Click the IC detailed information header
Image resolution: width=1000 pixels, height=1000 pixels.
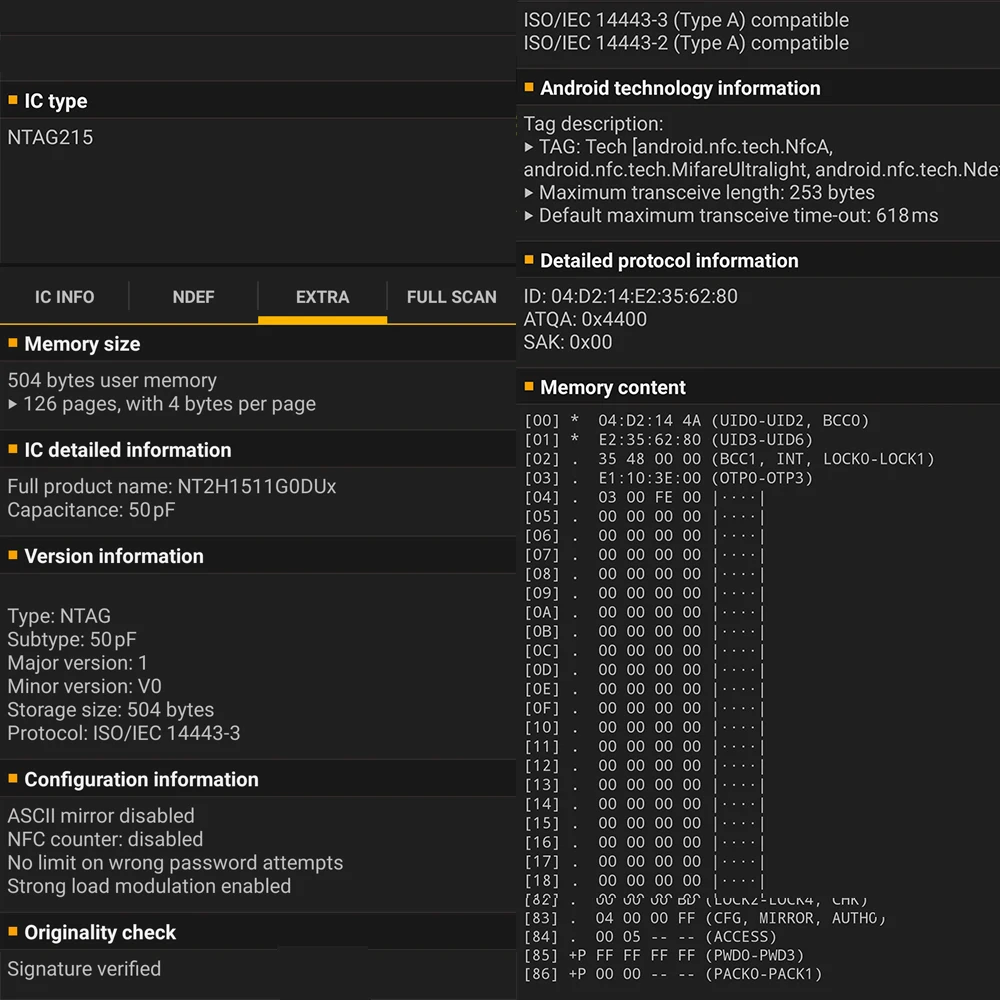tap(258, 450)
